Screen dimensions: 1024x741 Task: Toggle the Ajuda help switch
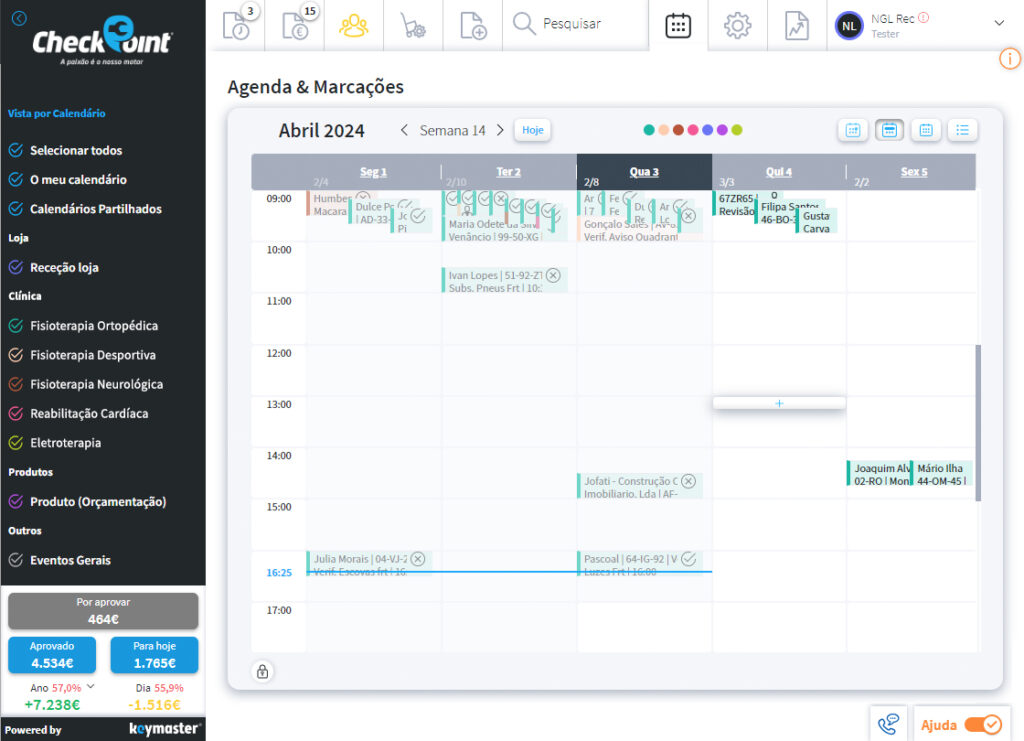pyautogui.click(x=982, y=724)
